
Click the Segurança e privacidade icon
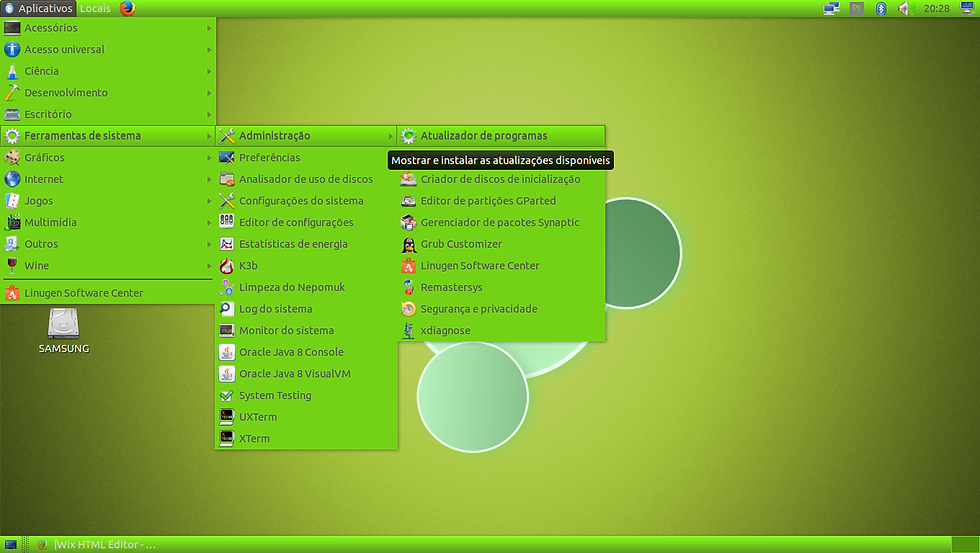(x=409, y=309)
